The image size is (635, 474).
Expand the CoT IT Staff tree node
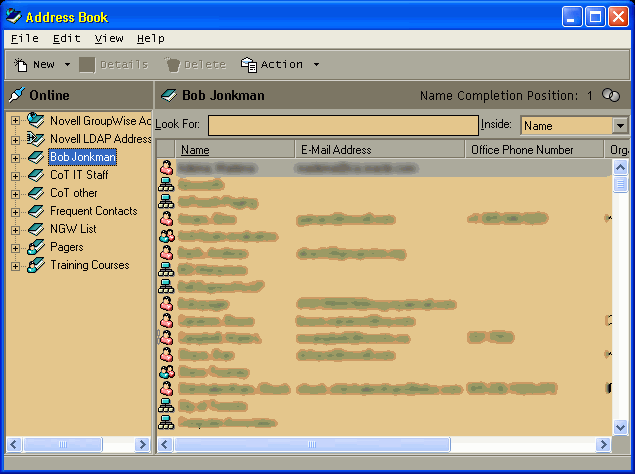[x=16, y=176]
